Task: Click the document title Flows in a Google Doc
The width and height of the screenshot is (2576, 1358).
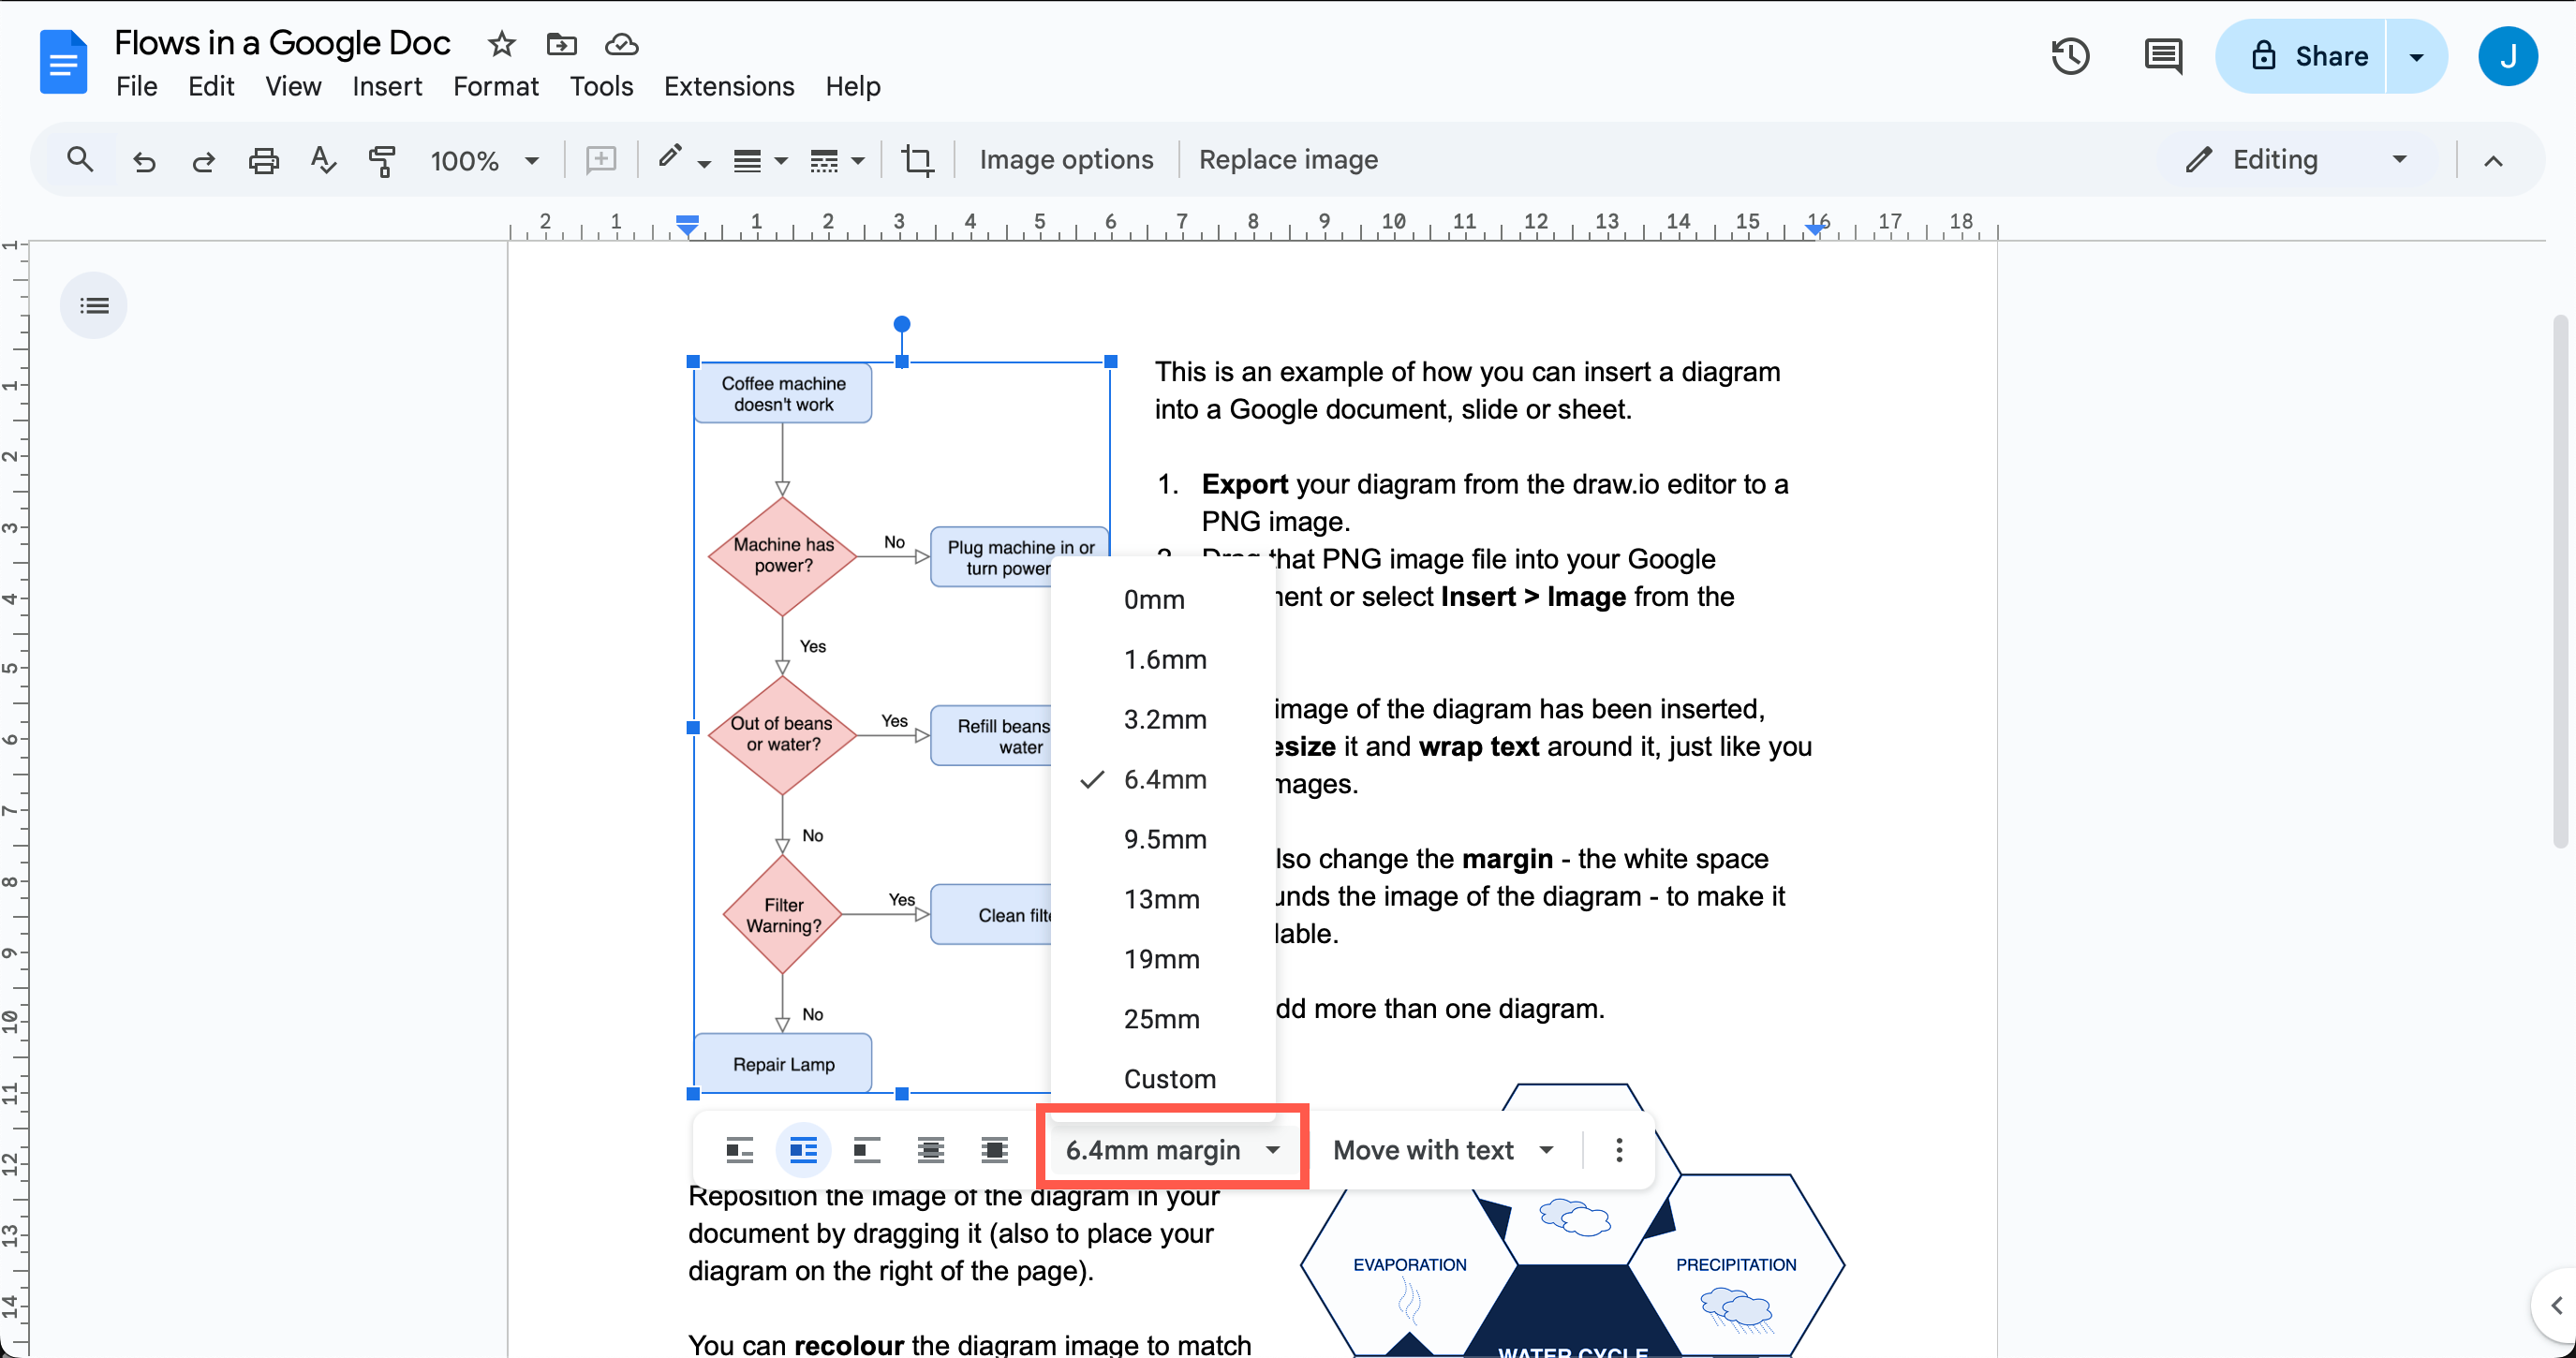Action: click(x=283, y=42)
